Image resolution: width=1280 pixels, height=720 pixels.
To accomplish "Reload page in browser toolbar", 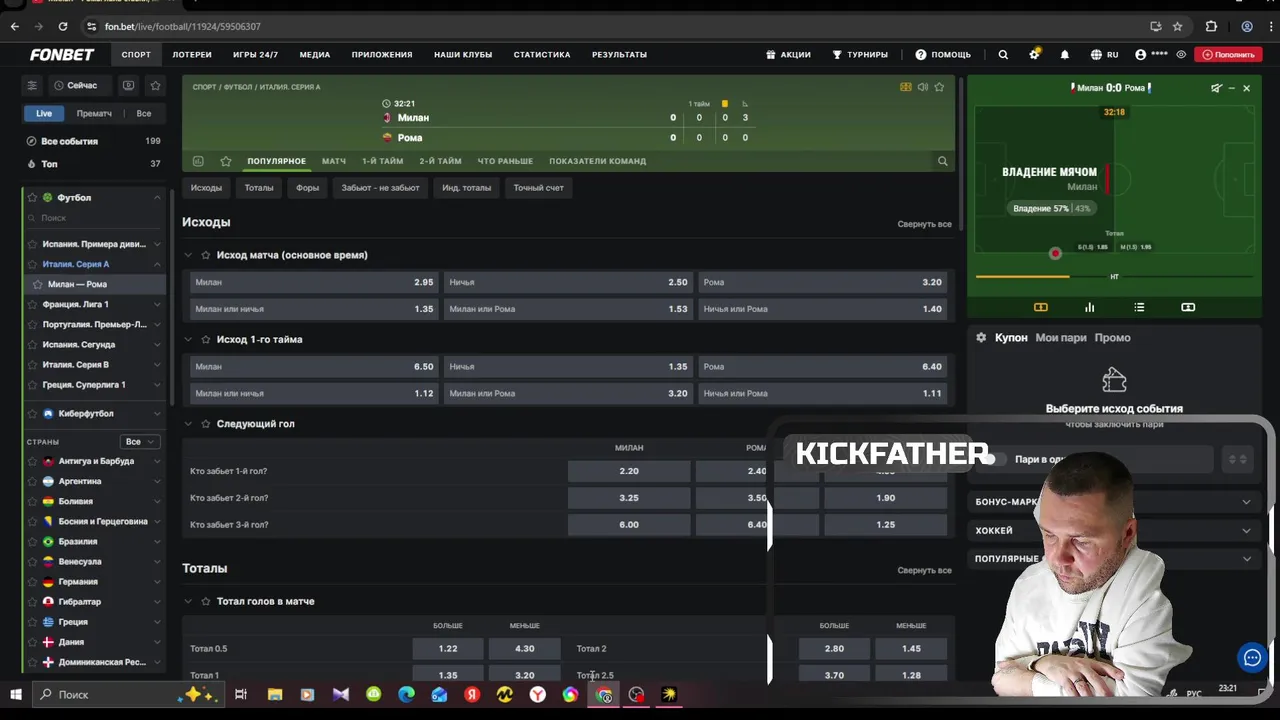I will pos(63,26).
